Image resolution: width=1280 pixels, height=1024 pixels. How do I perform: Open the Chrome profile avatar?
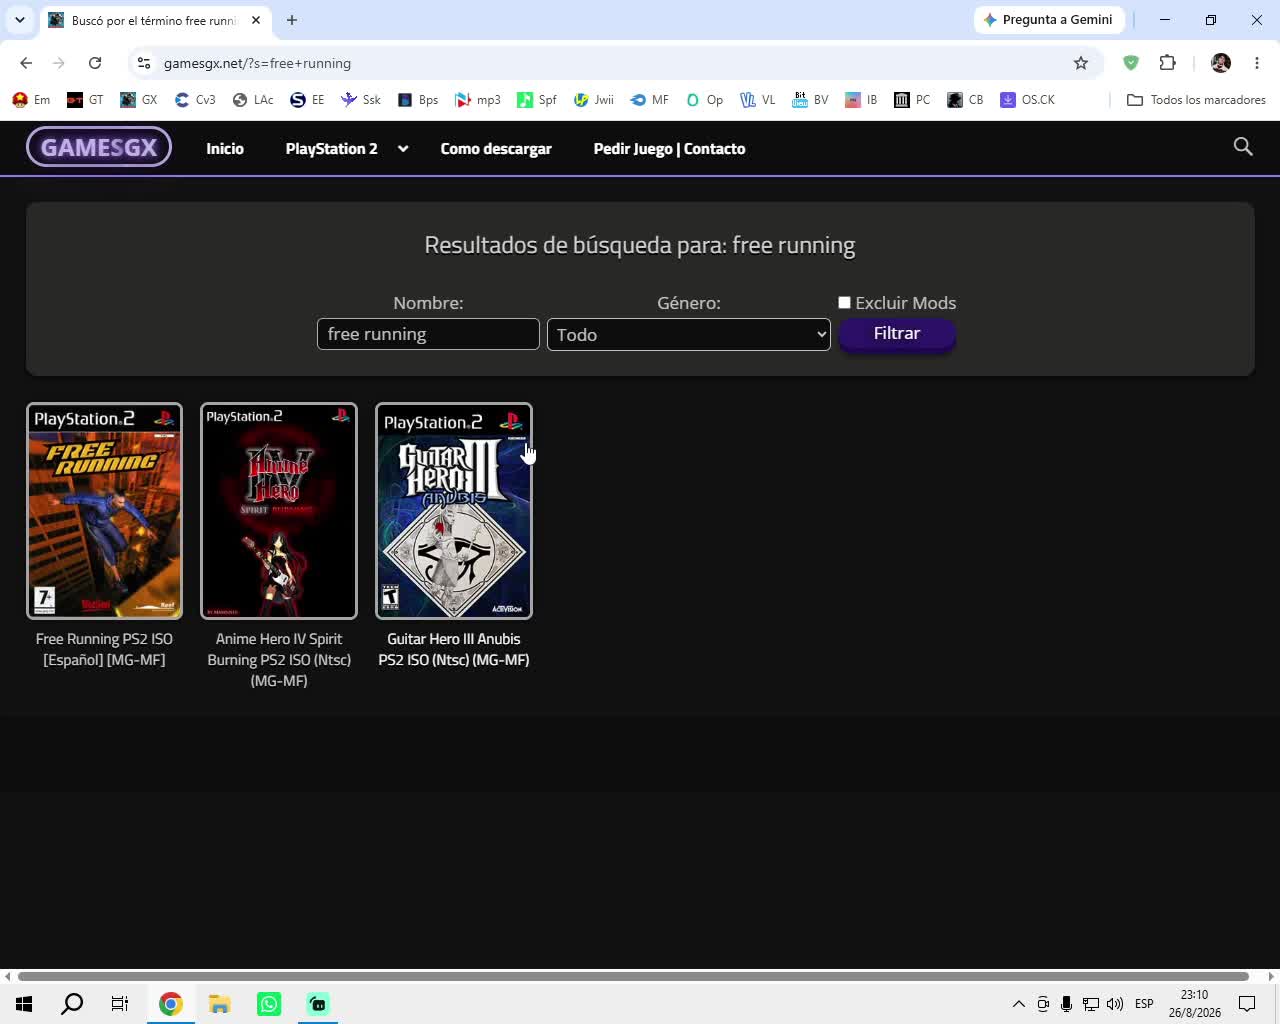pyautogui.click(x=1221, y=62)
